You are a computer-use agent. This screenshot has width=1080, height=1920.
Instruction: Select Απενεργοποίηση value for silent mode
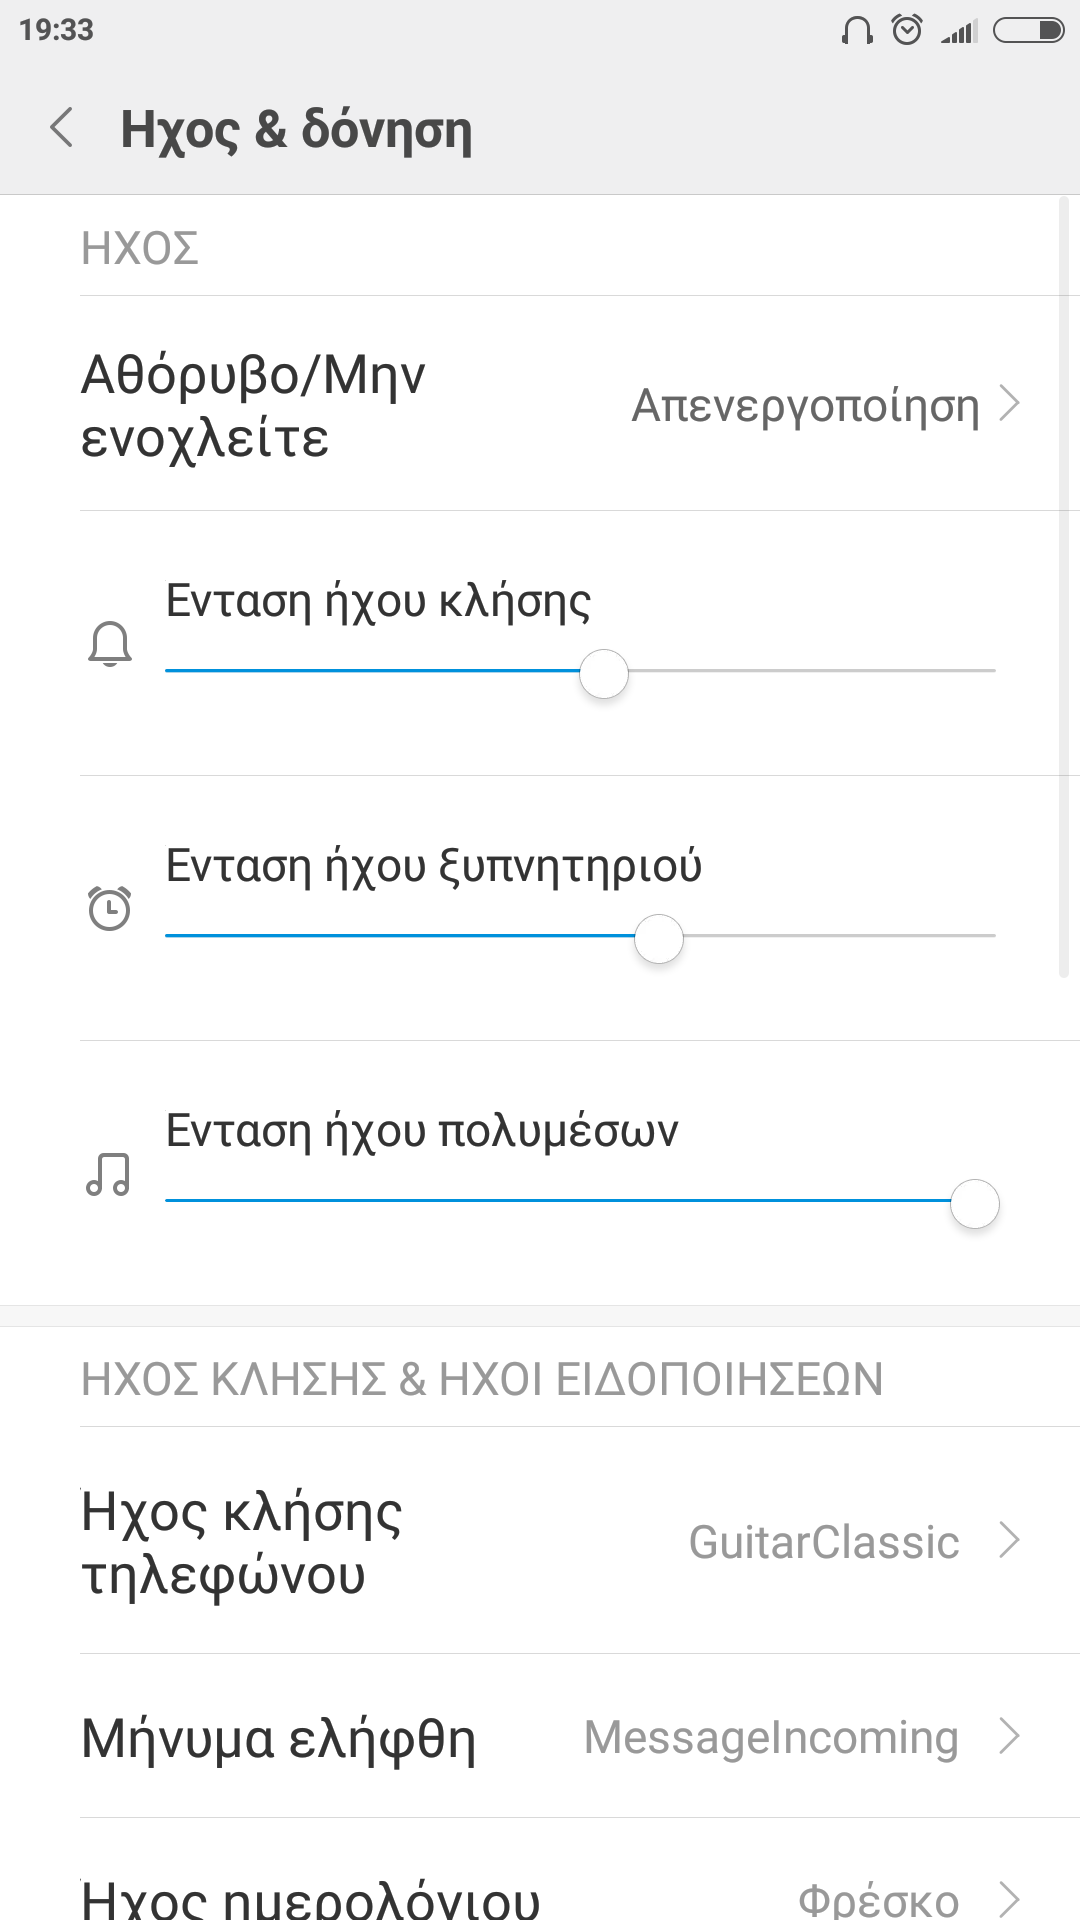click(805, 405)
